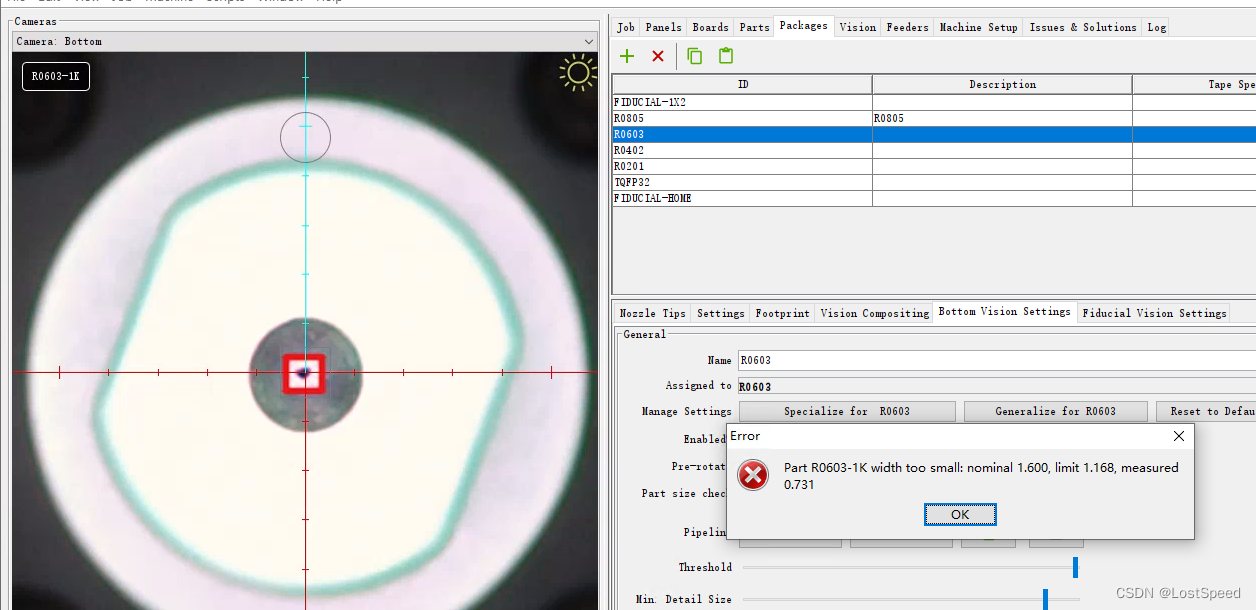Paste package from clipboard icon
The image size is (1256, 610).
726,56
